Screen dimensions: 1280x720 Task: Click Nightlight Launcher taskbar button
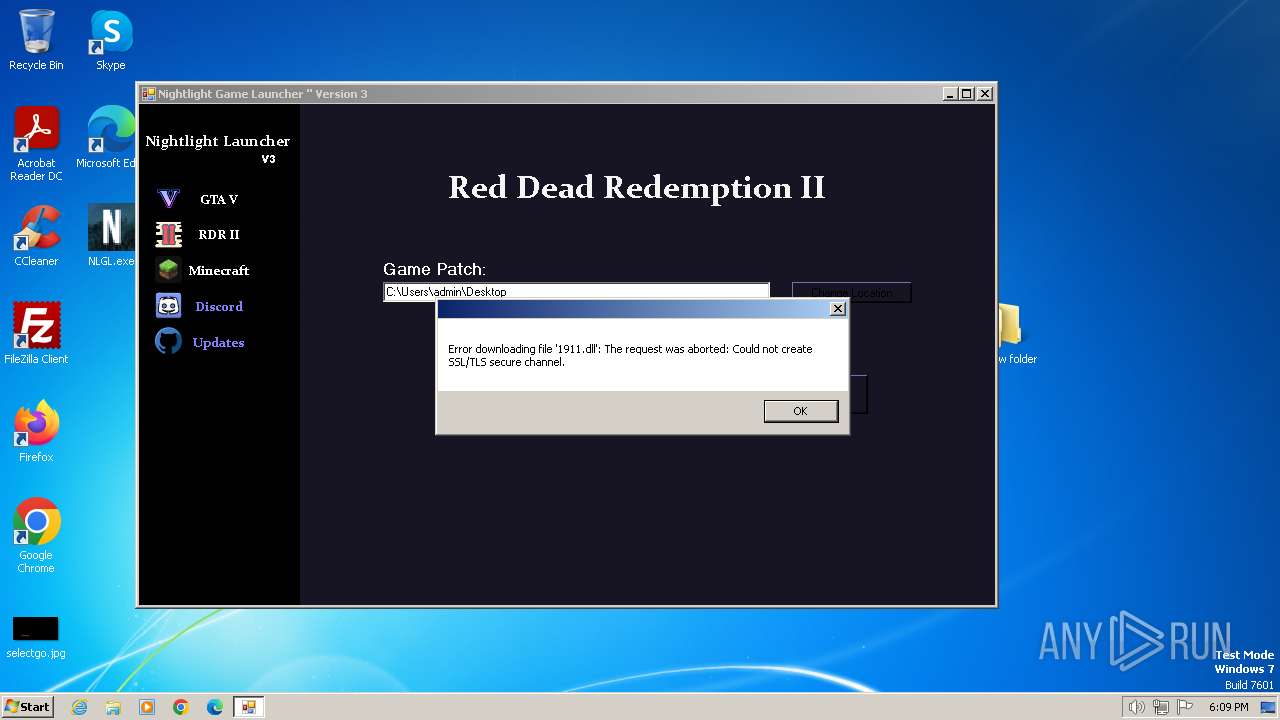[x=248, y=707]
